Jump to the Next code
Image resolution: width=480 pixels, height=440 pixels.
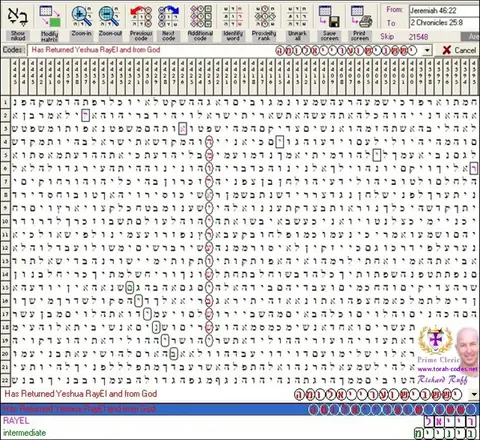tap(168, 22)
